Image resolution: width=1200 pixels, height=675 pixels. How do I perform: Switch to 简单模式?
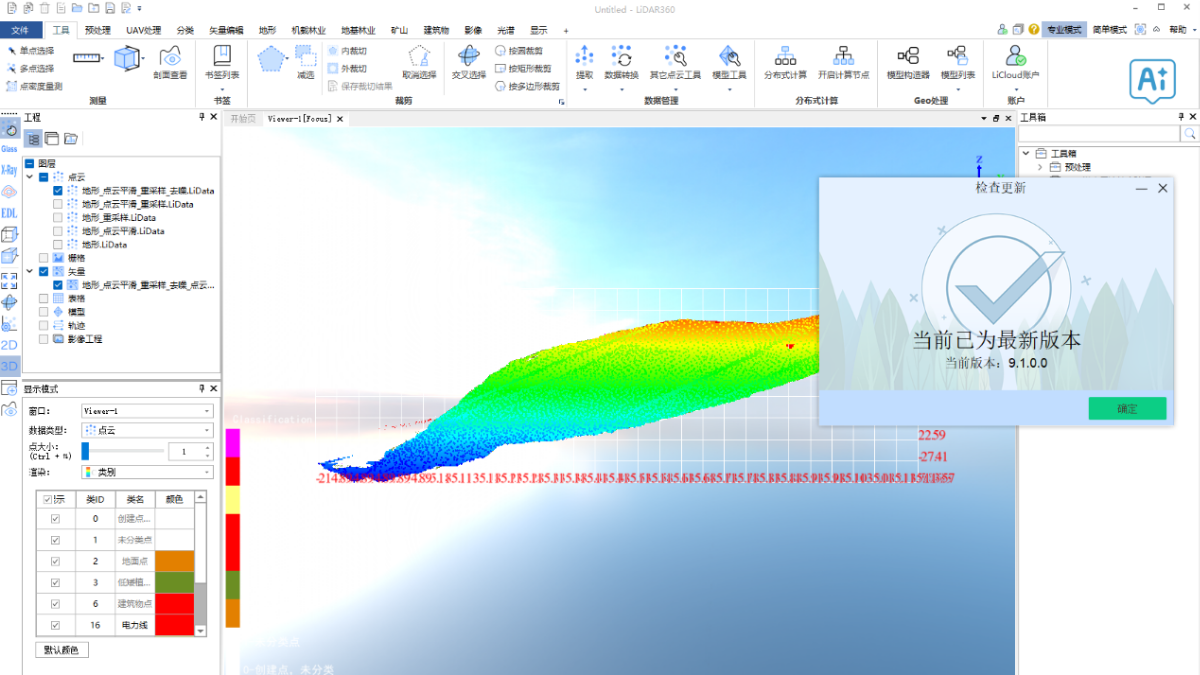1109,30
